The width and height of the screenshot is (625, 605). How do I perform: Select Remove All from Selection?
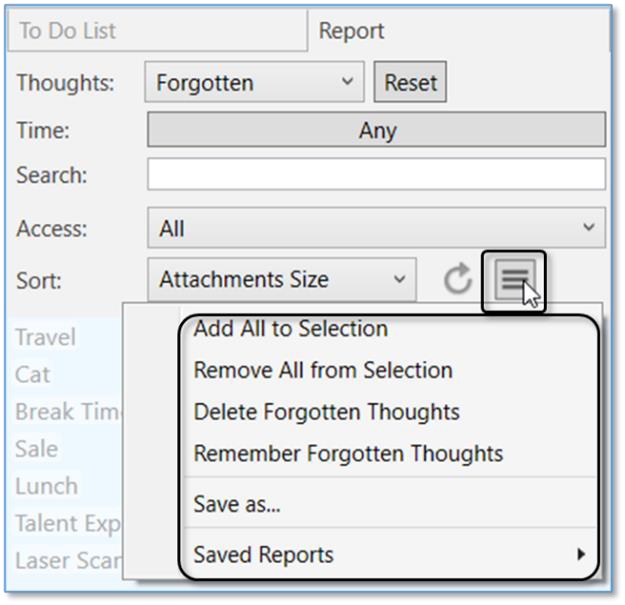[x=322, y=370]
